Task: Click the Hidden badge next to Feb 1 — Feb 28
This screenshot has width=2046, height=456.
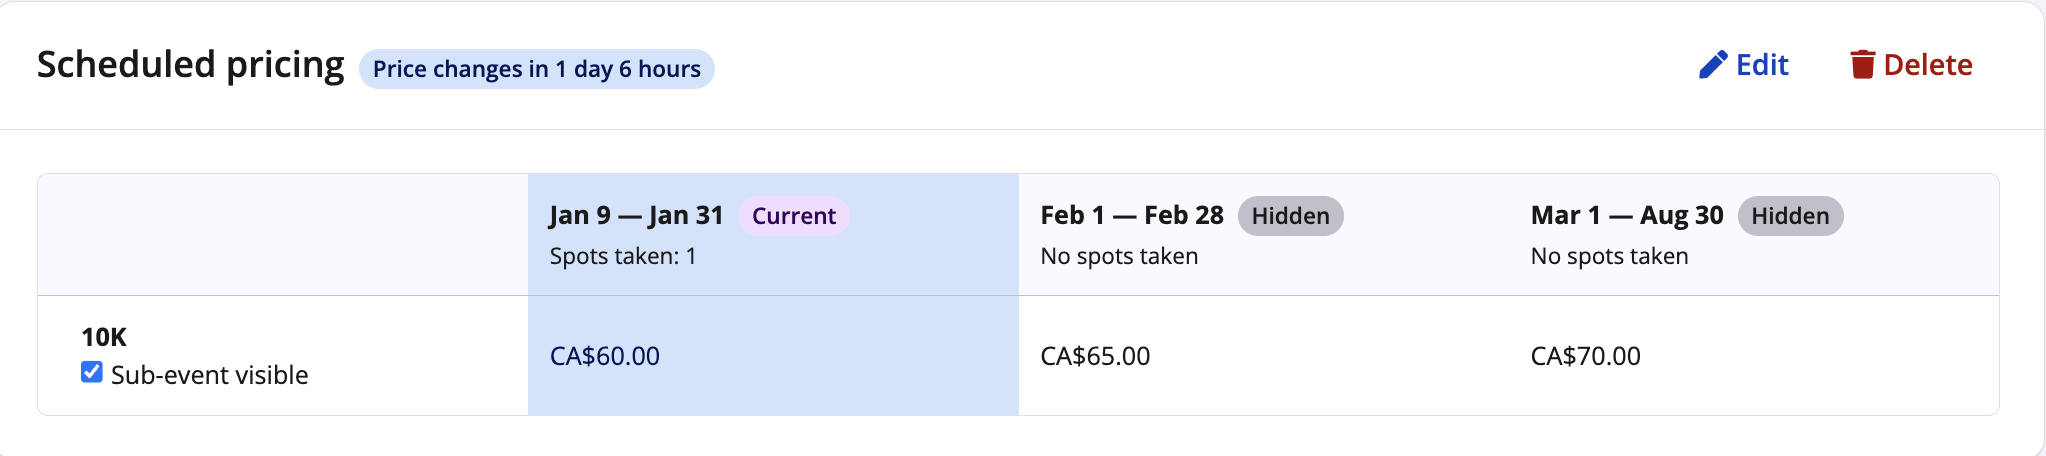Action: (x=1290, y=216)
